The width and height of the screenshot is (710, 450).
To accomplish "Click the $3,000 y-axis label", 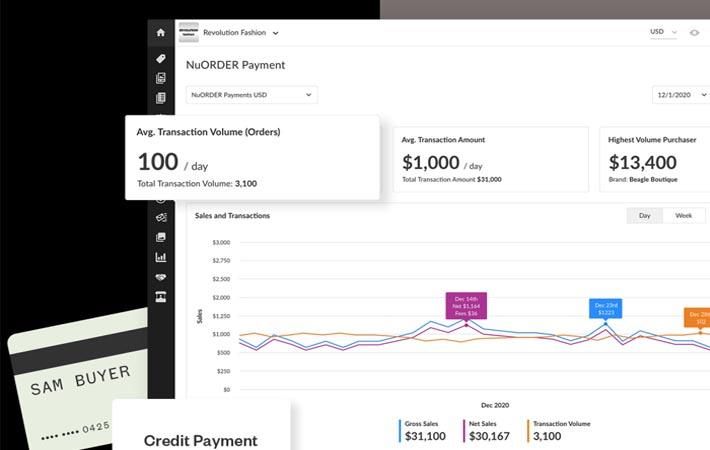I will click(x=221, y=243).
